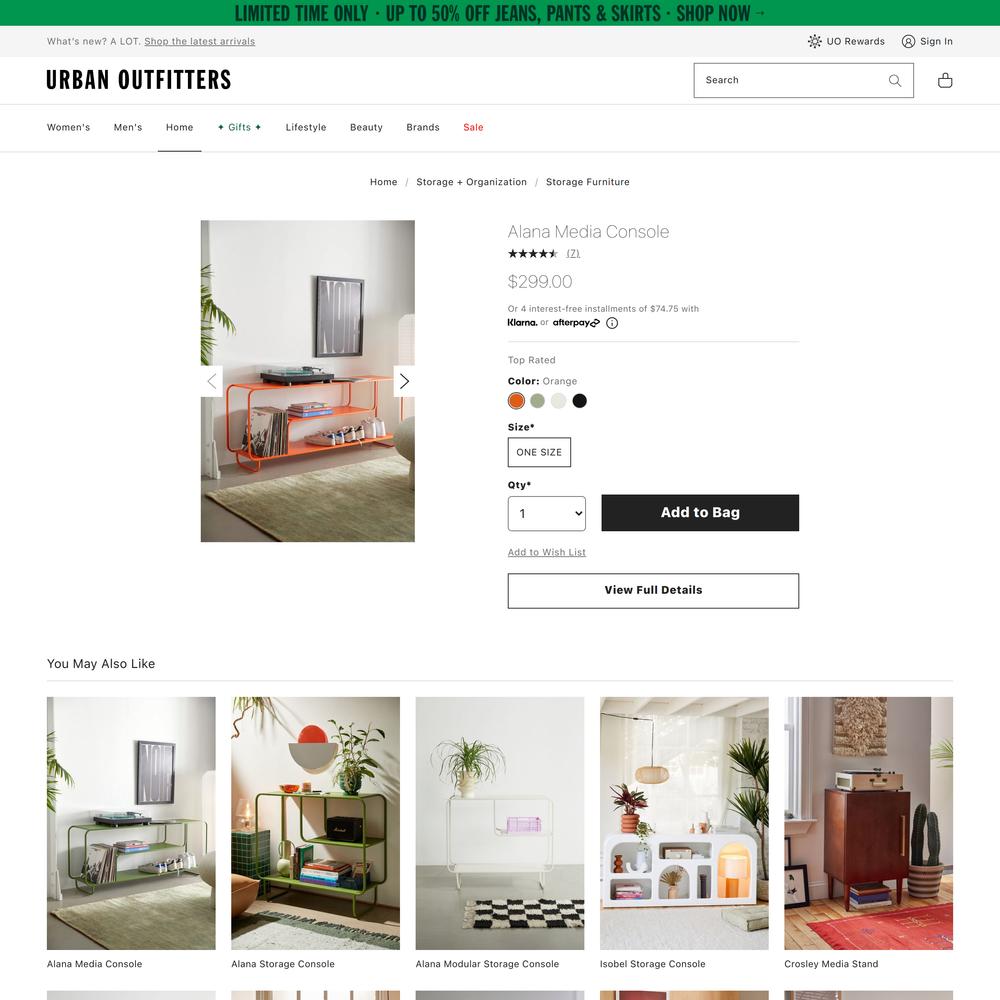Open installment payment info icon

pyautogui.click(x=612, y=323)
